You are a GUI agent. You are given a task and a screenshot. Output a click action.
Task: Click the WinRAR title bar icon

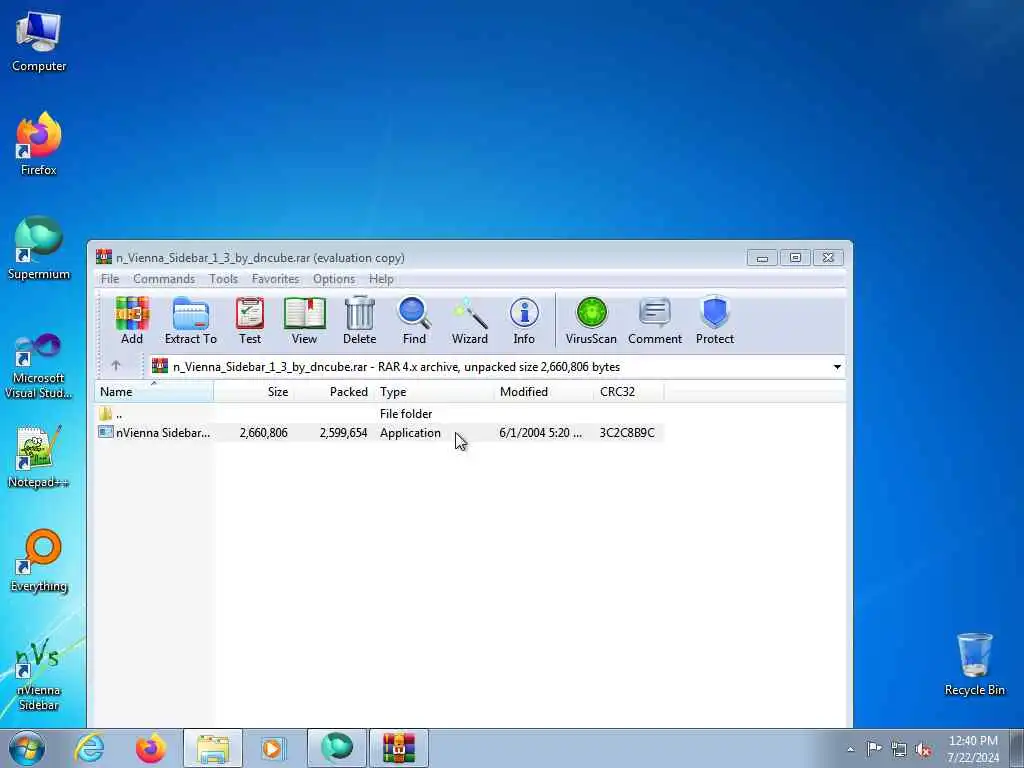tap(104, 257)
